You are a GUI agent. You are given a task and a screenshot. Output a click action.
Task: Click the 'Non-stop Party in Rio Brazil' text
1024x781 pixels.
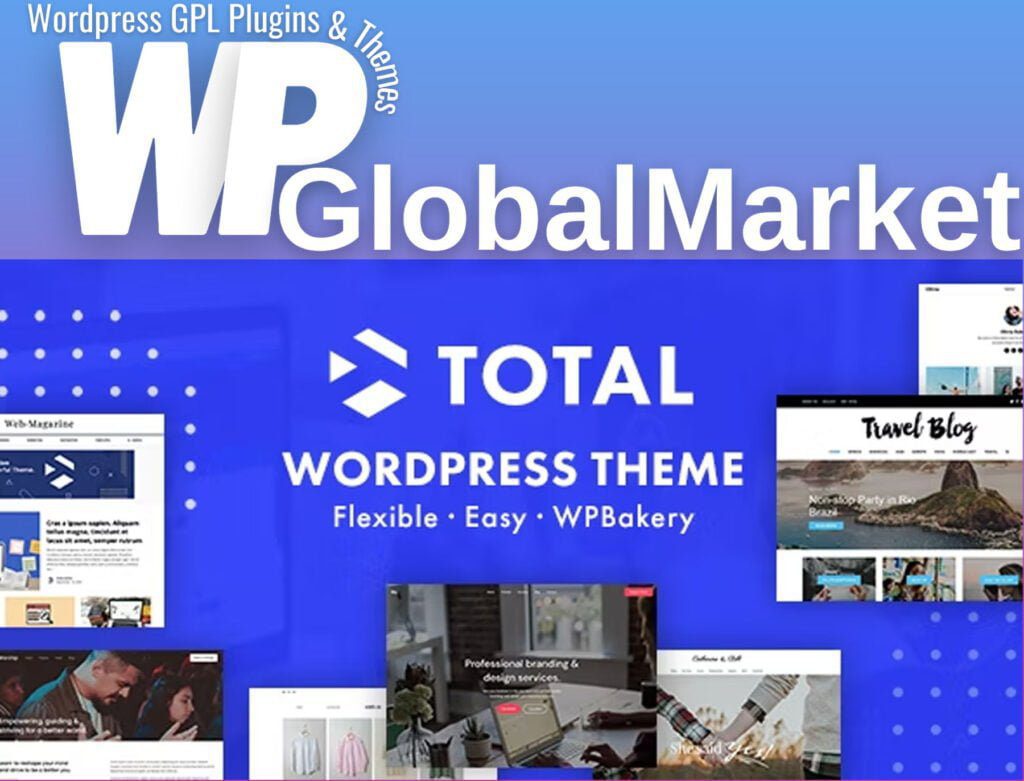[862, 505]
